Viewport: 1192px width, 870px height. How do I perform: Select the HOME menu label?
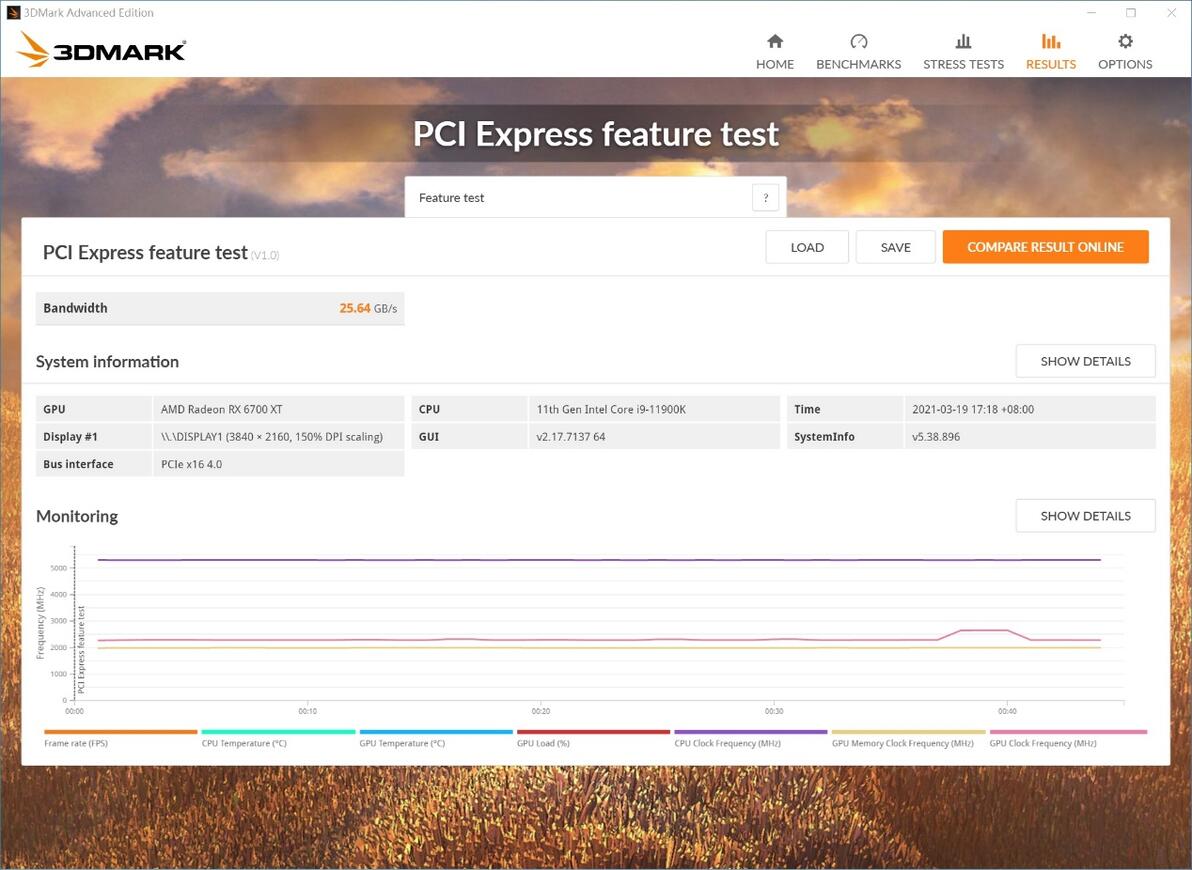pyautogui.click(x=775, y=65)
